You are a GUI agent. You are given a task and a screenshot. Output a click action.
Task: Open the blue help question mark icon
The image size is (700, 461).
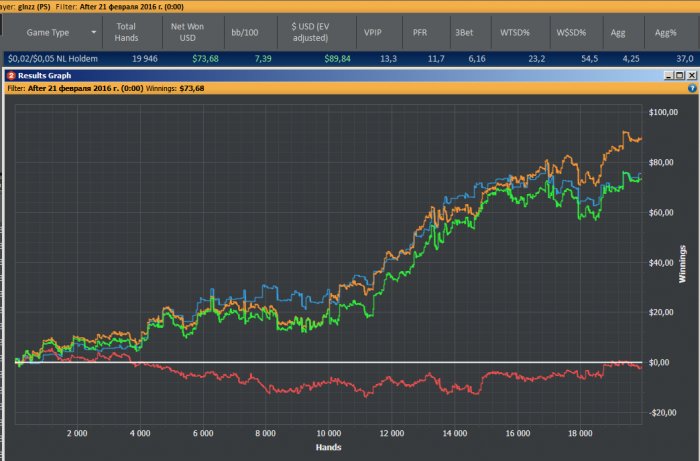691,87
